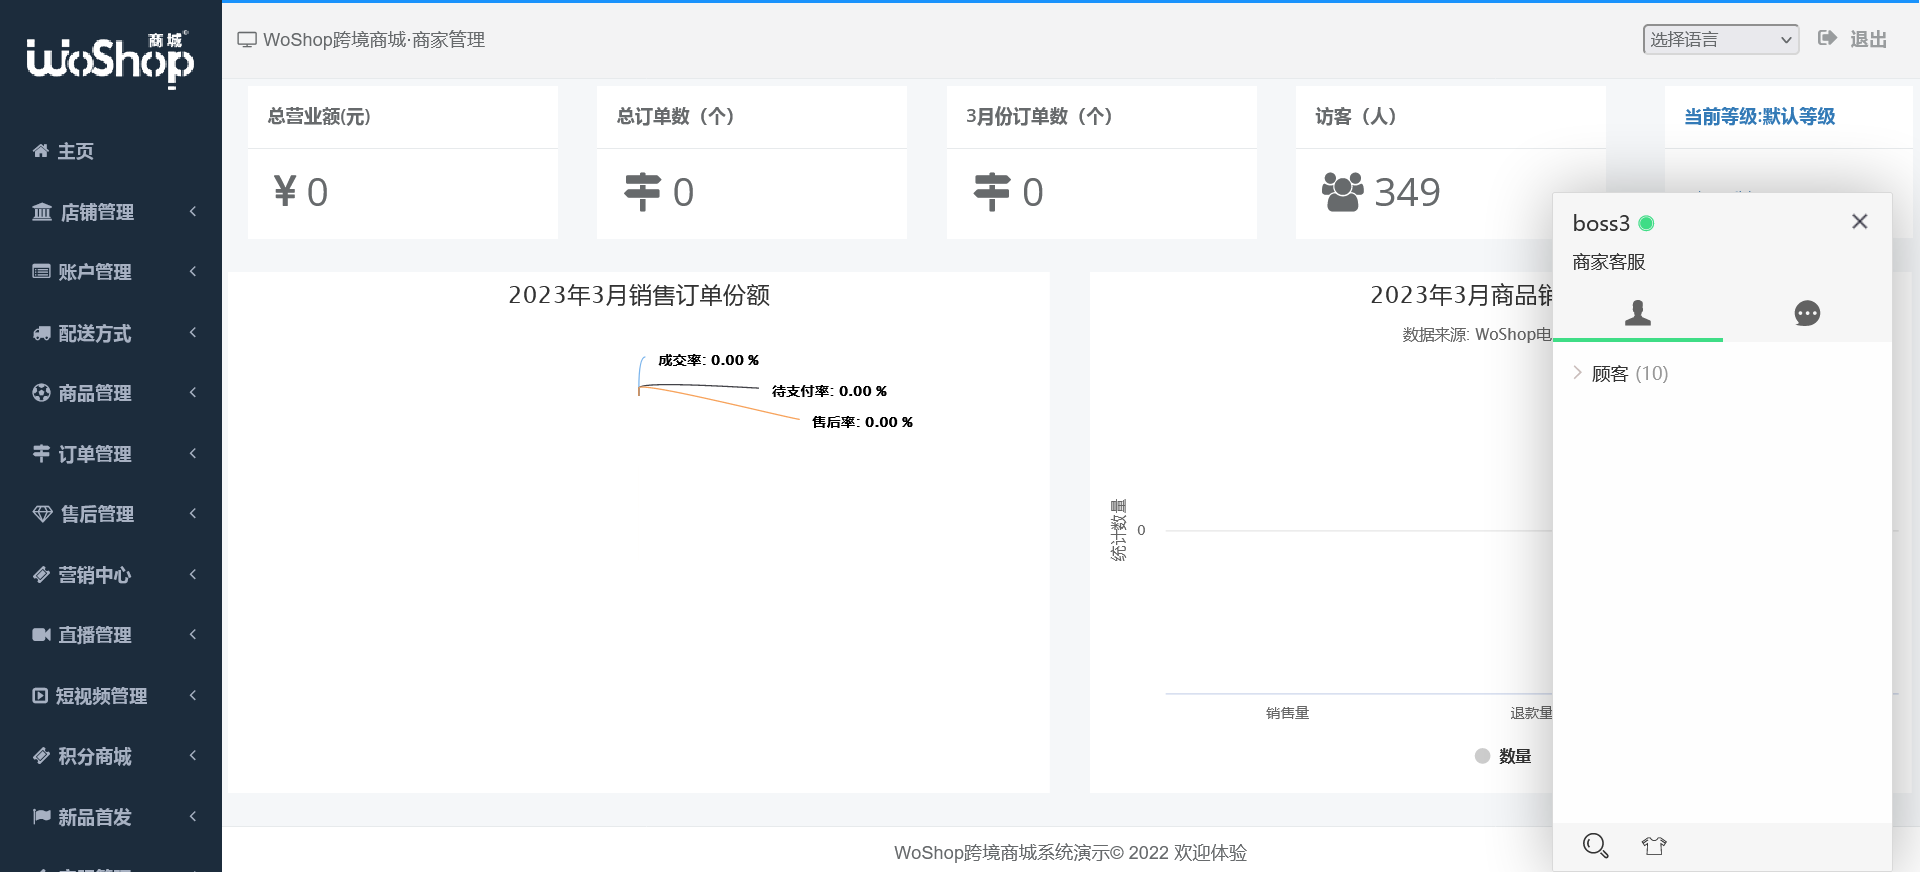Screen dimensions: 1920x872
Task: Click the 直播管理 video camera icon
Action: coord(41,635)
